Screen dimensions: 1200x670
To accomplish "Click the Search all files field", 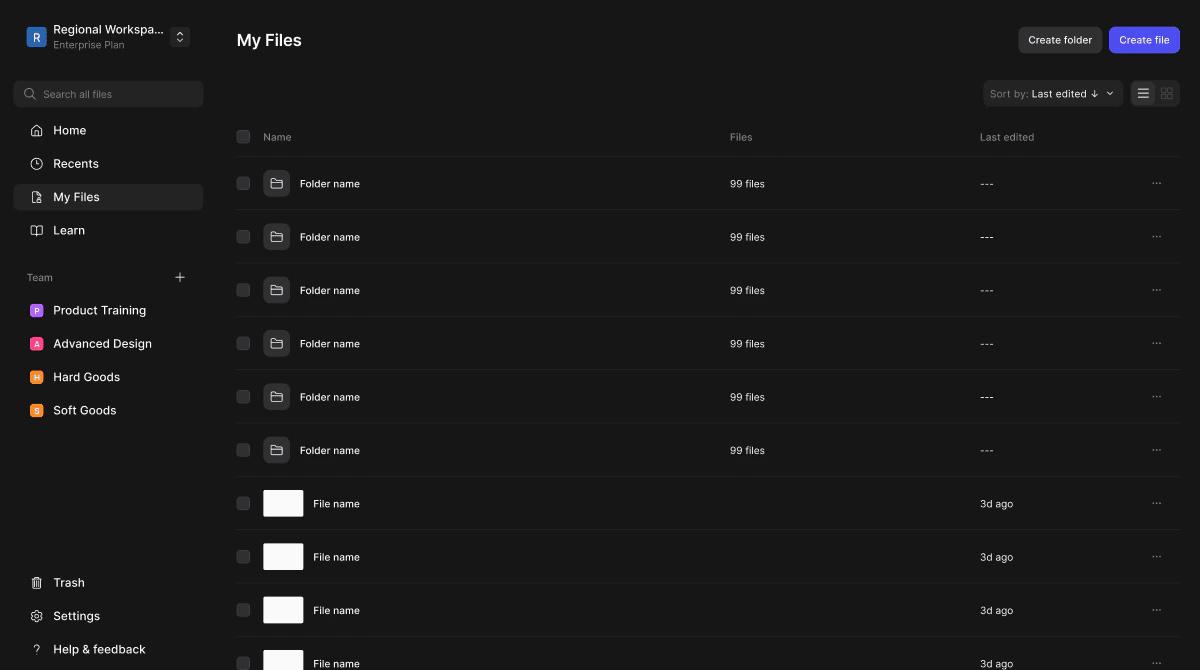I will click(x=108, y=93).
